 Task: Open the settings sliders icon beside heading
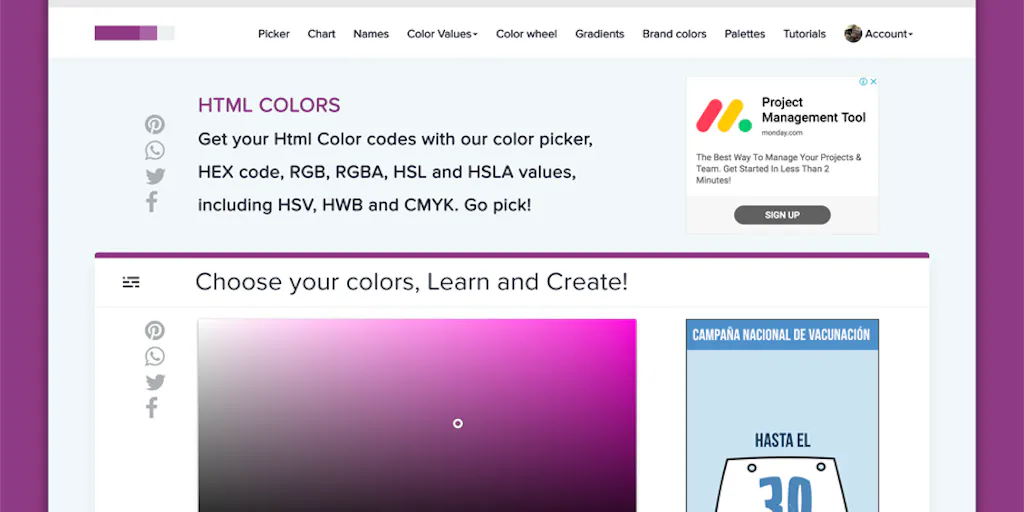pyautogui.click(x=131, y=282)
